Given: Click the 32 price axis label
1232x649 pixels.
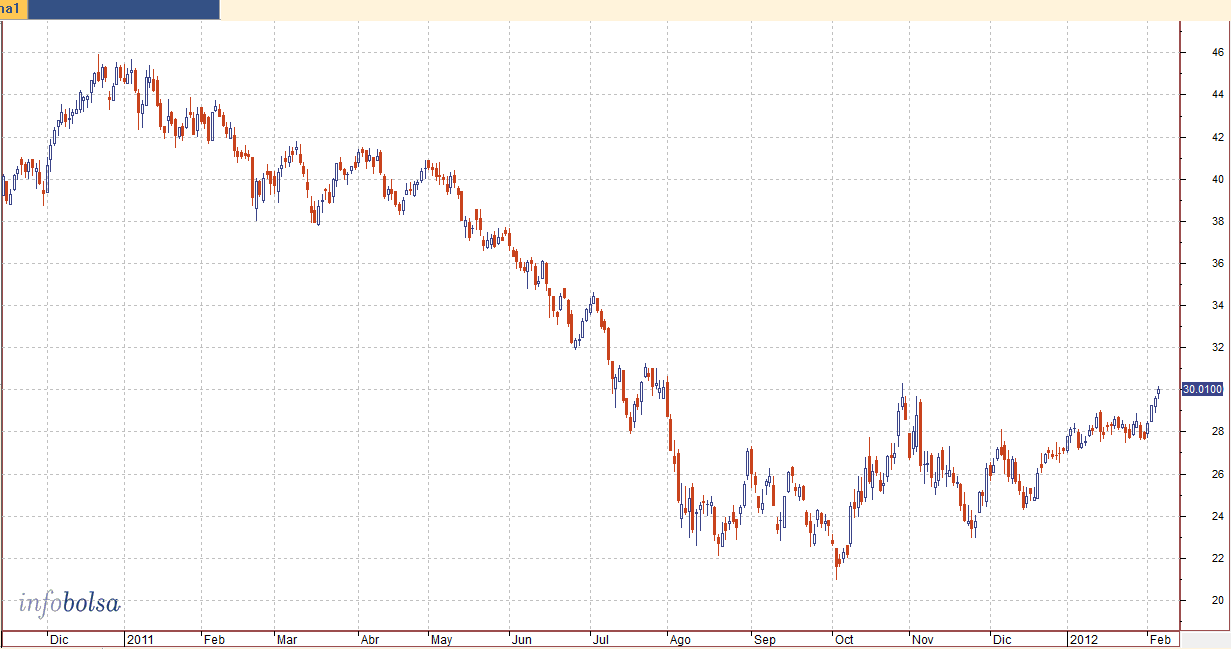Looking at the screenshot, I should coord(1219,348).
